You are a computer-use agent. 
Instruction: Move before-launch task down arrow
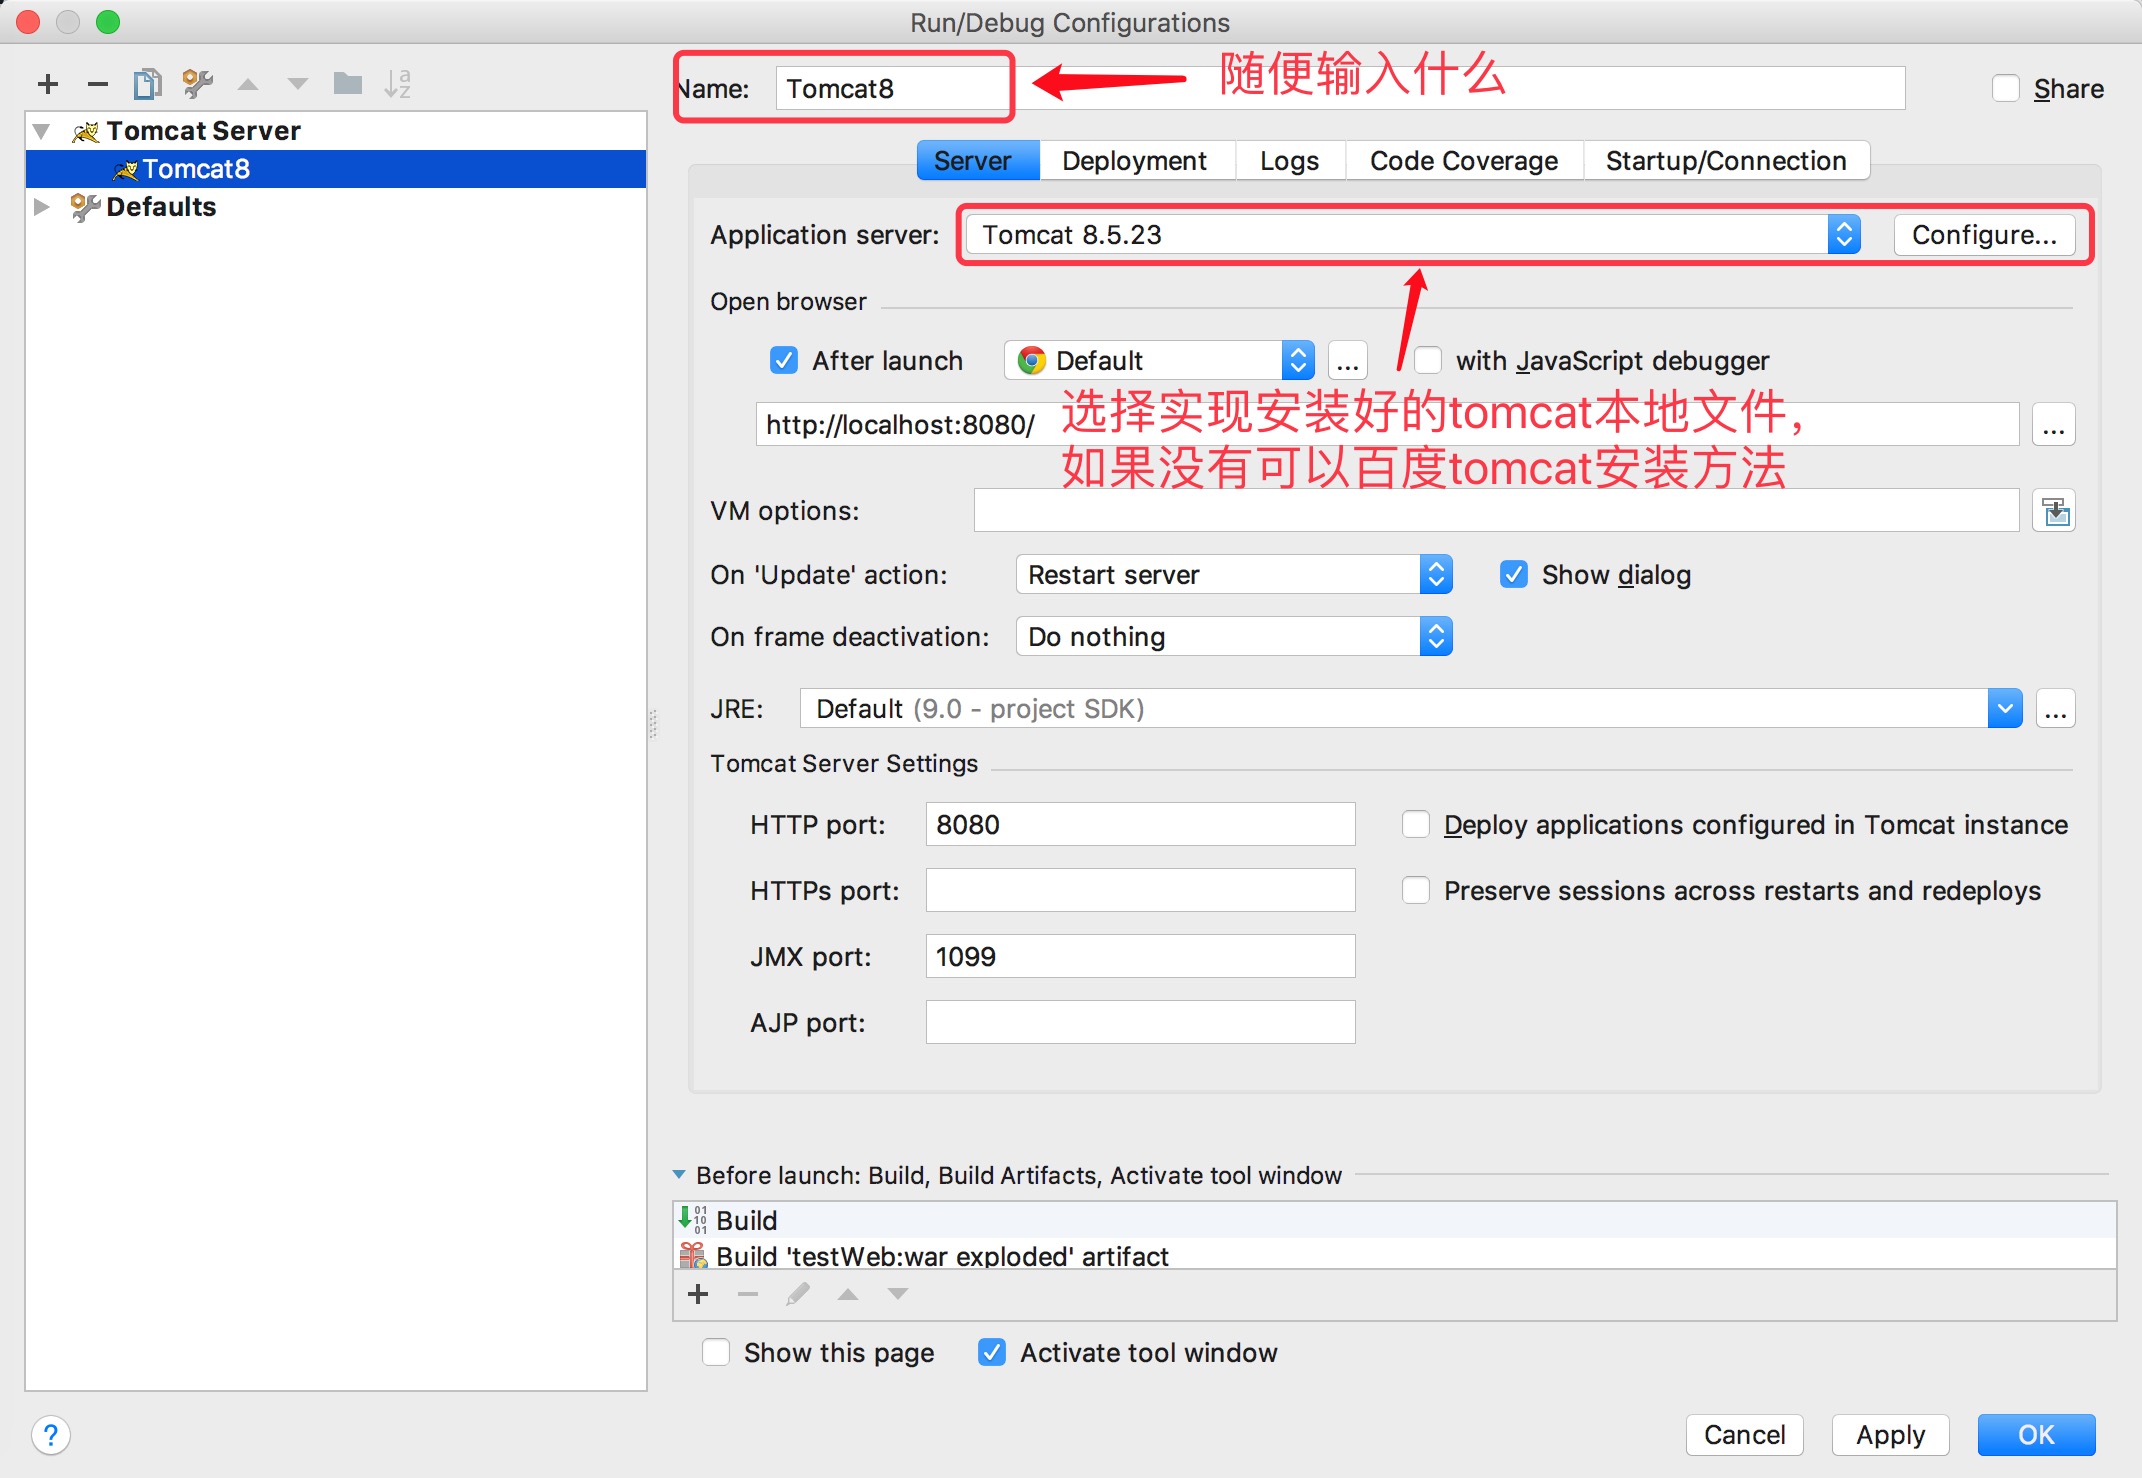click(898, 1294)
